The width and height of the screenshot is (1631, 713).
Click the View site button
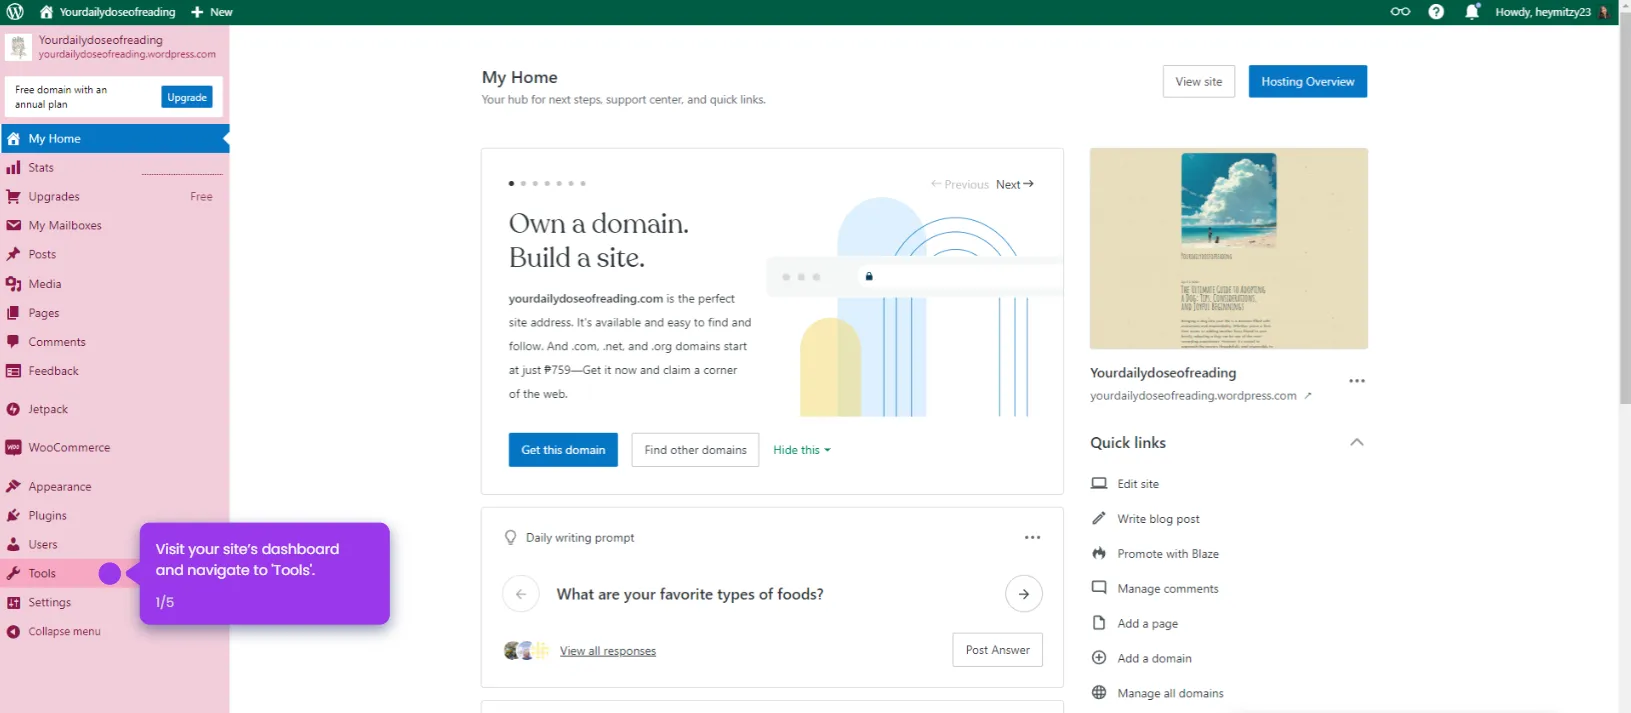1199,82
